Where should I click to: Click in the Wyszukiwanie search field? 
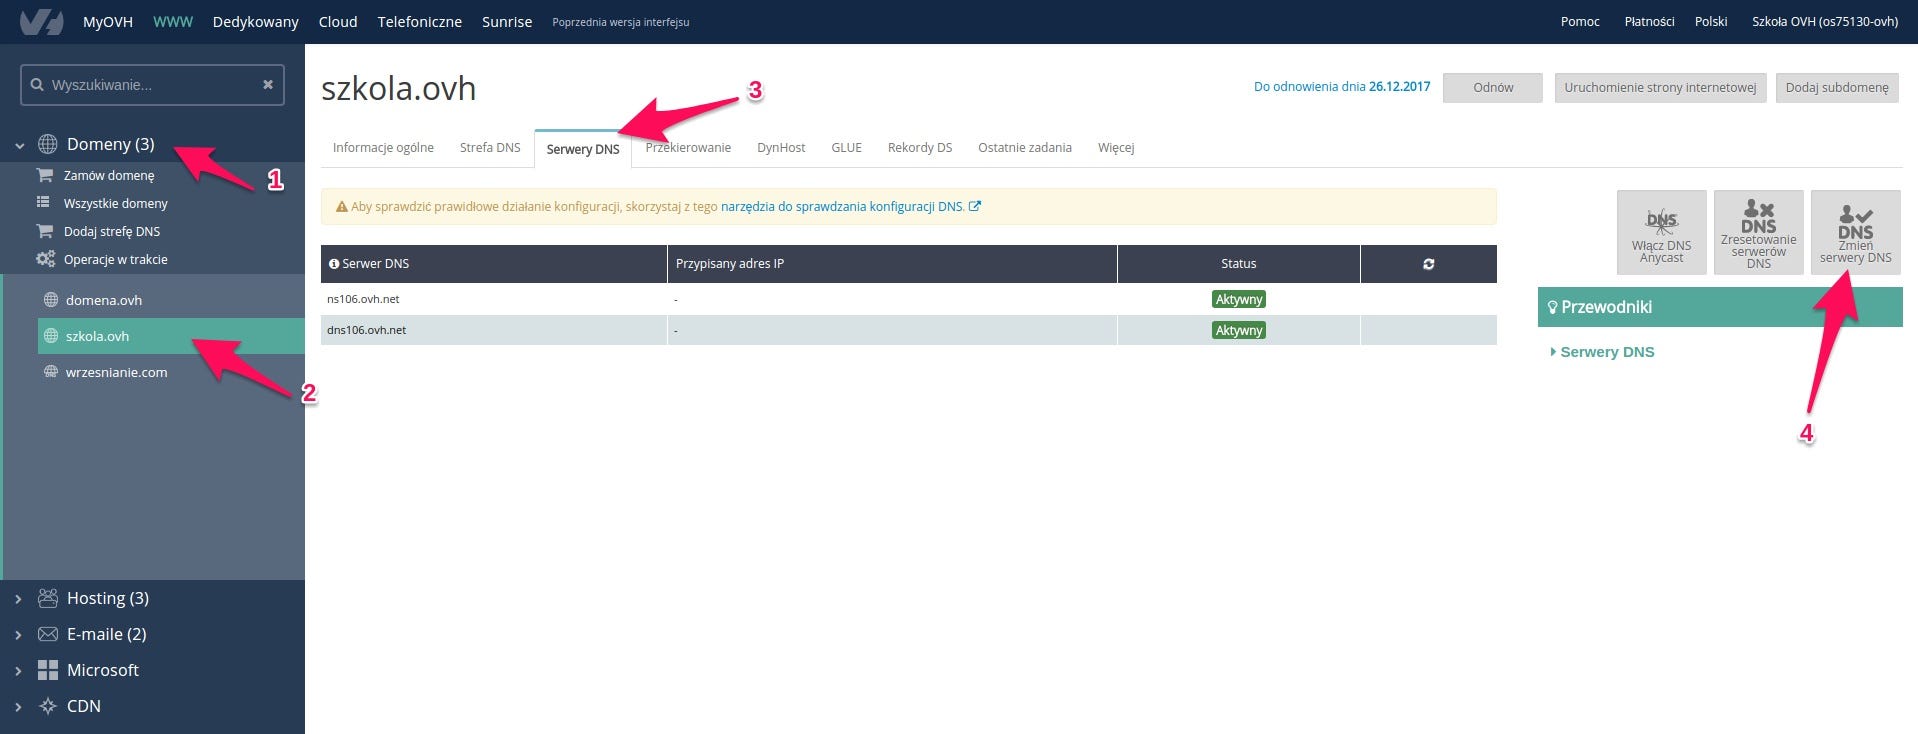coord(152,85)
